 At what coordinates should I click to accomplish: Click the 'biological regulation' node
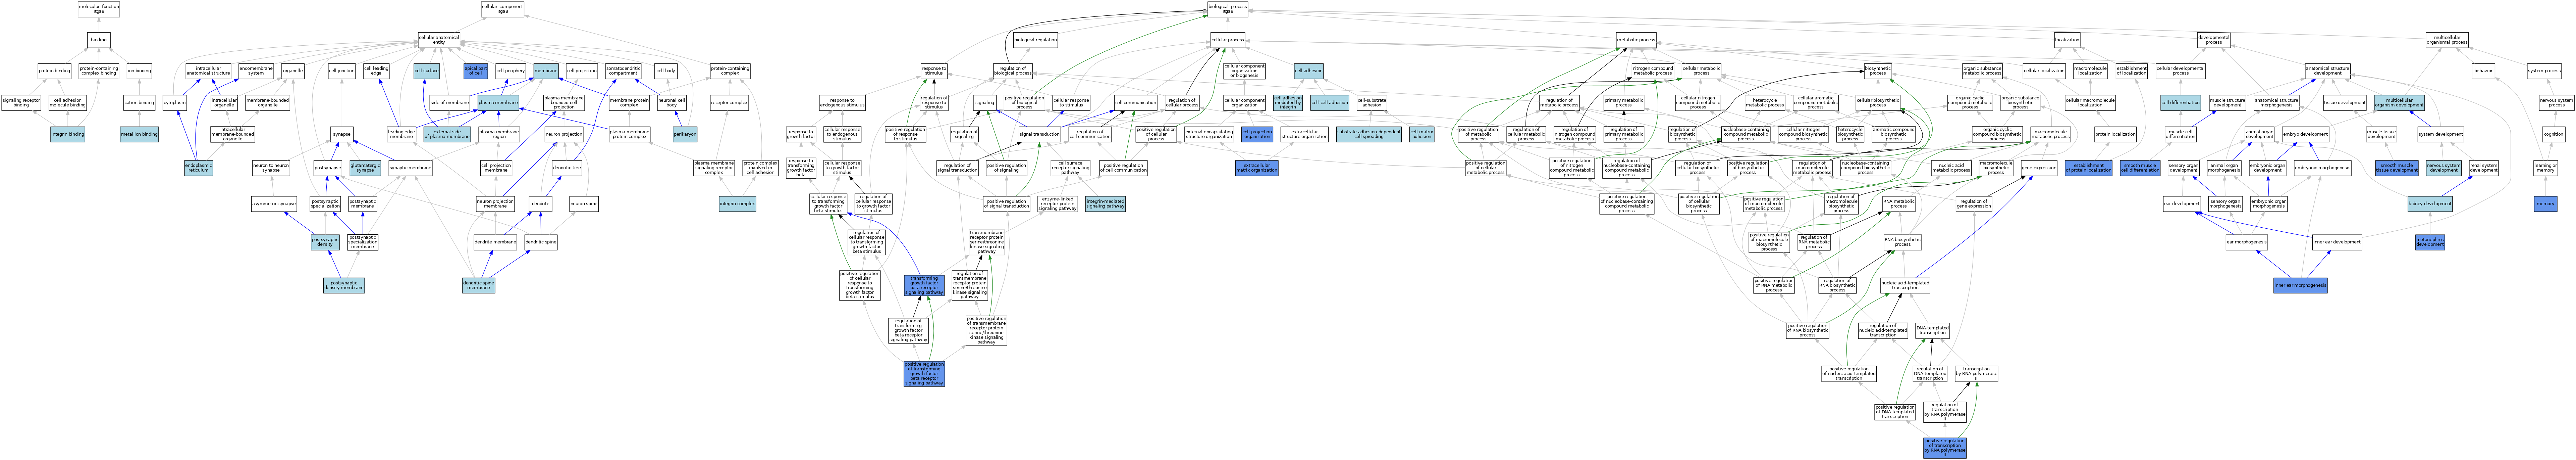pyautogui.click(x=1035, y=40)
